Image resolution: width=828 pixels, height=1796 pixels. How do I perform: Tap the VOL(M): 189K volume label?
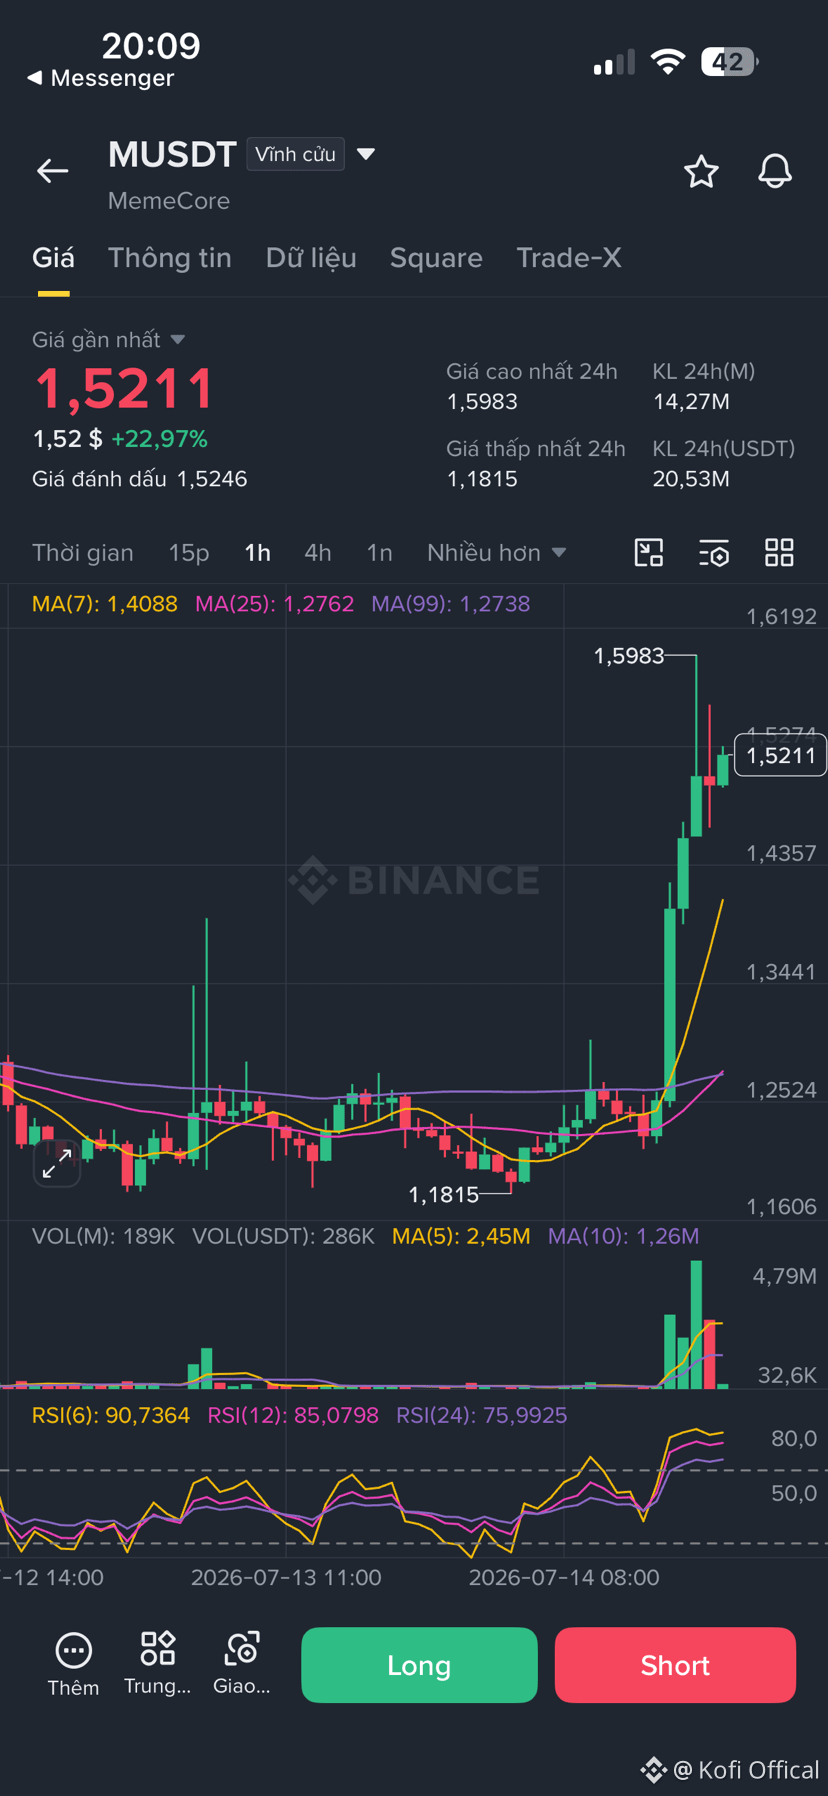(x=103, y=1237)
